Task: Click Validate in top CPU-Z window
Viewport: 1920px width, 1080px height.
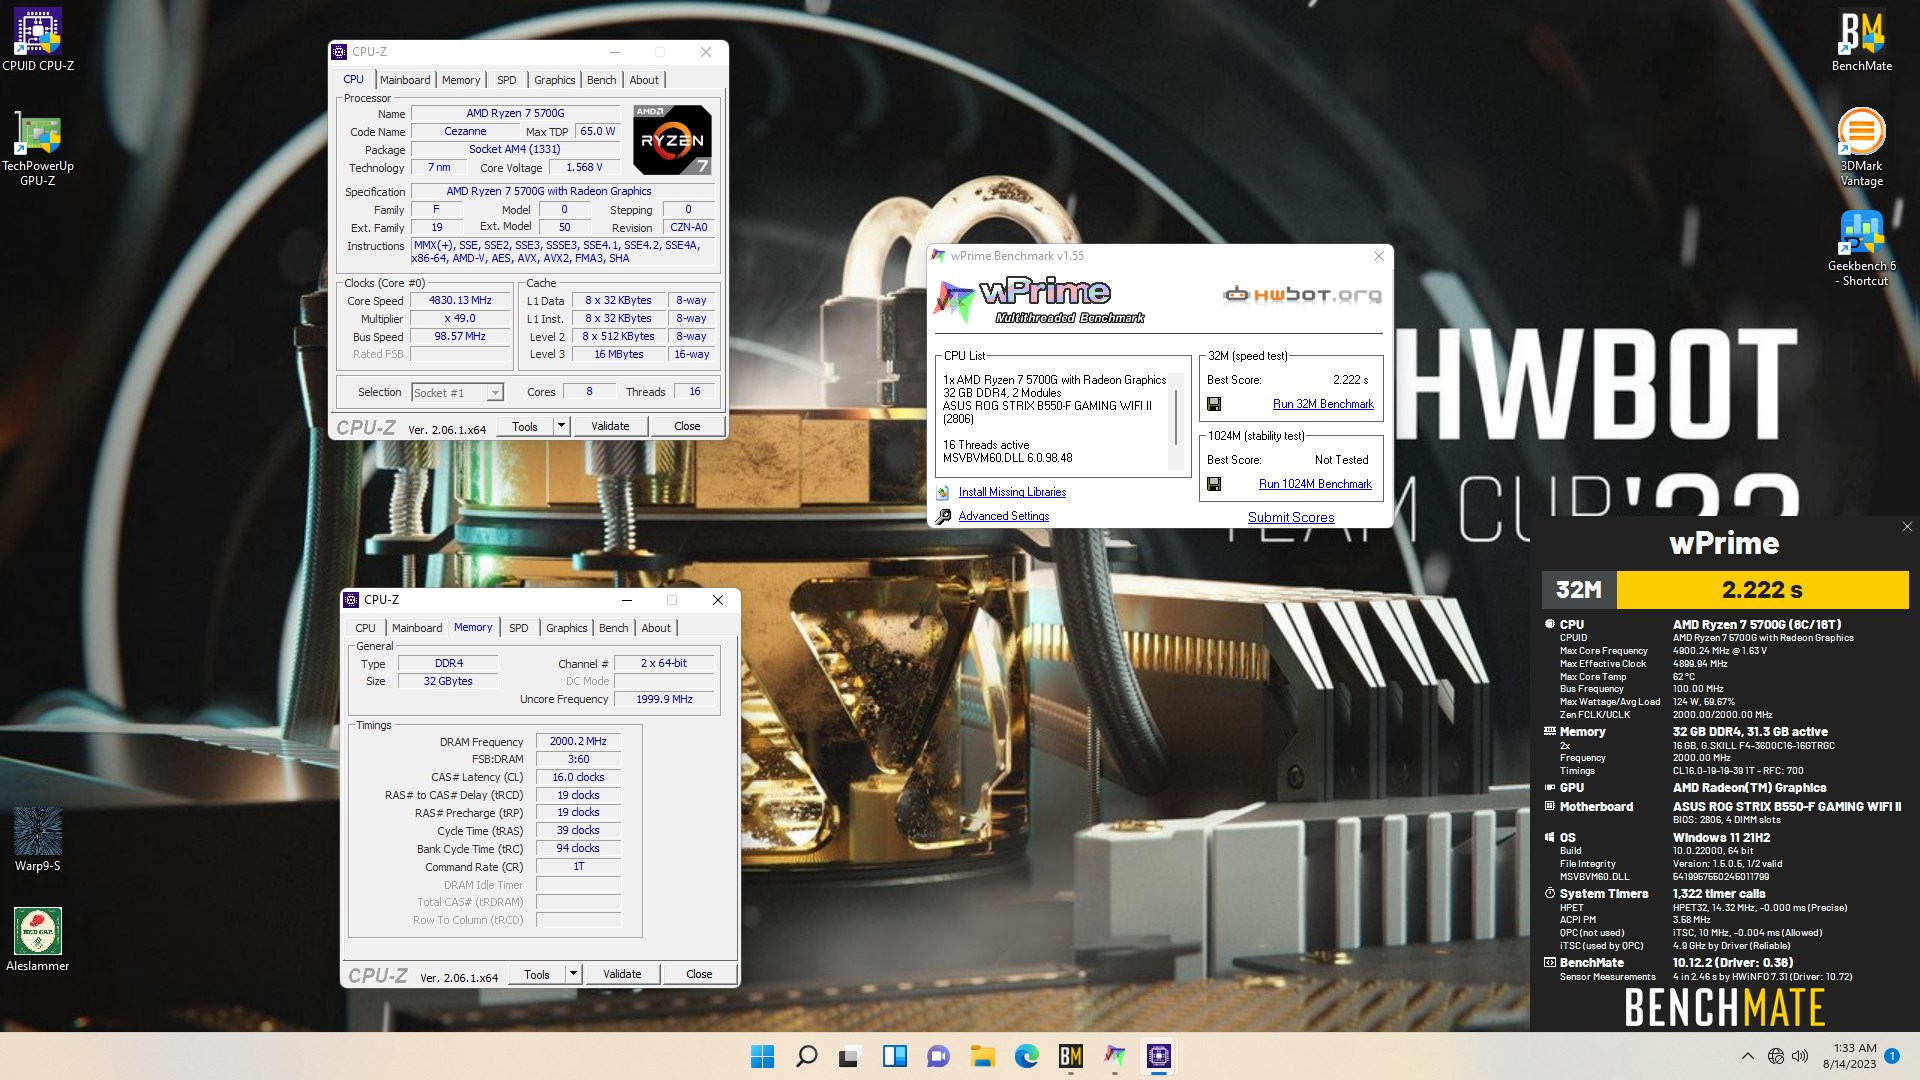Action: click(610, 426)
